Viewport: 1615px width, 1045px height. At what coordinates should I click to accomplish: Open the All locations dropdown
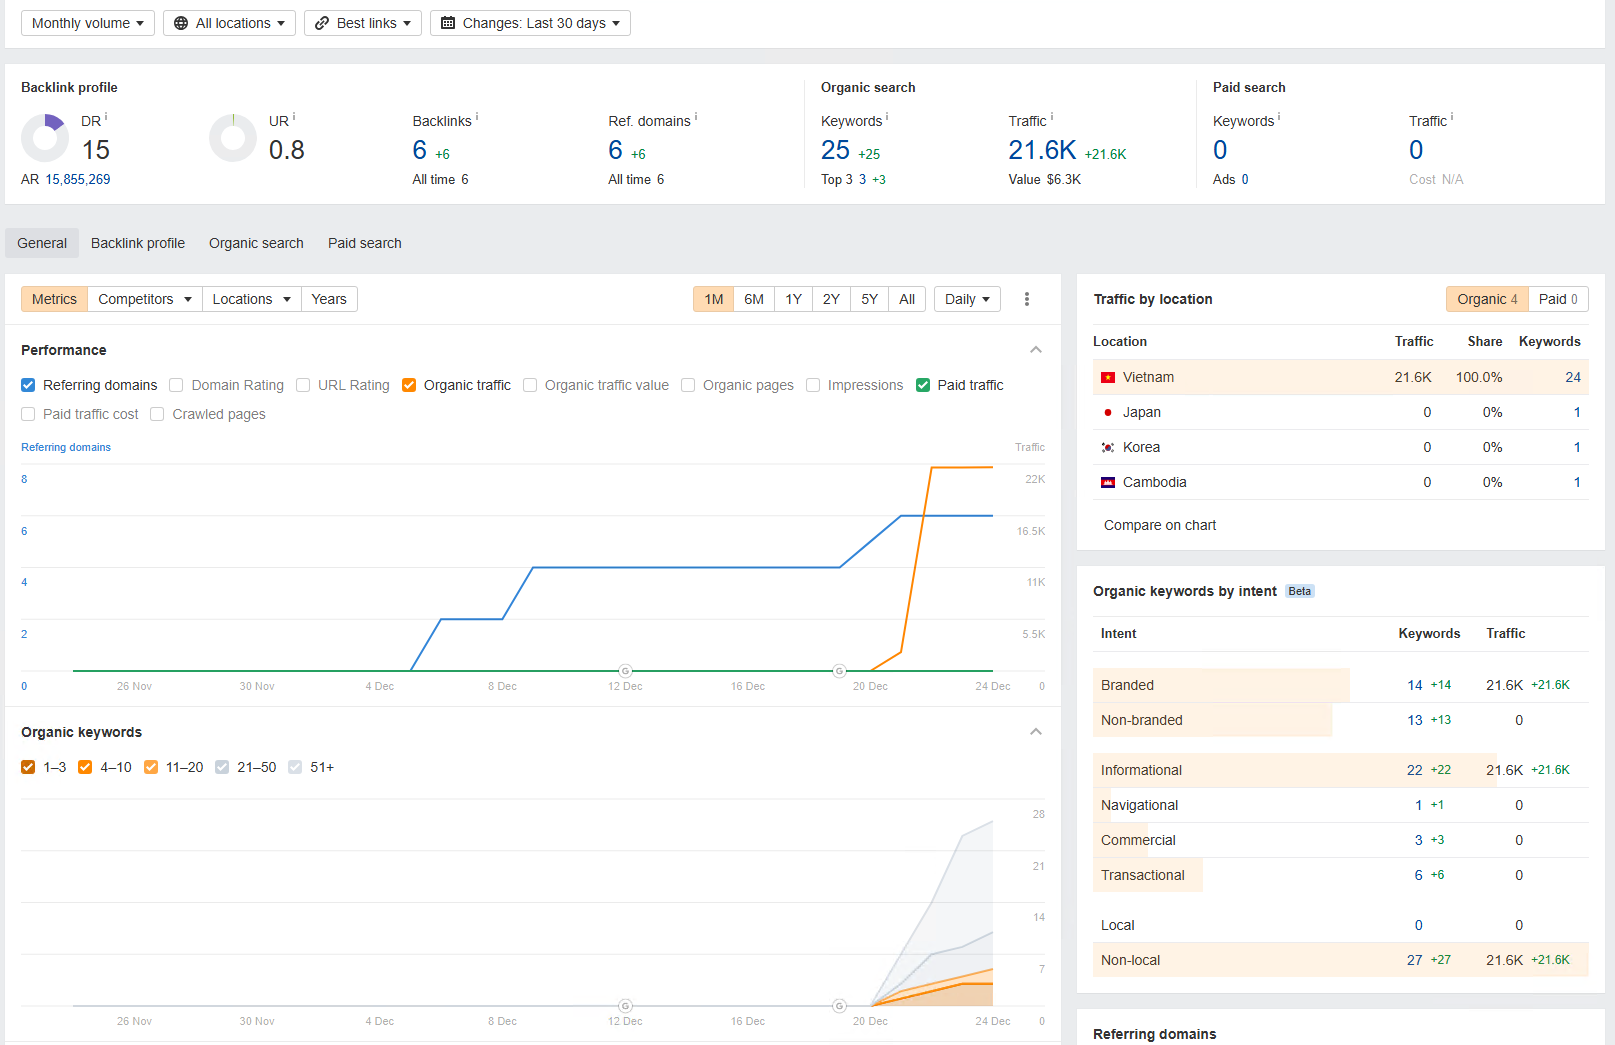tap(229, 23)
